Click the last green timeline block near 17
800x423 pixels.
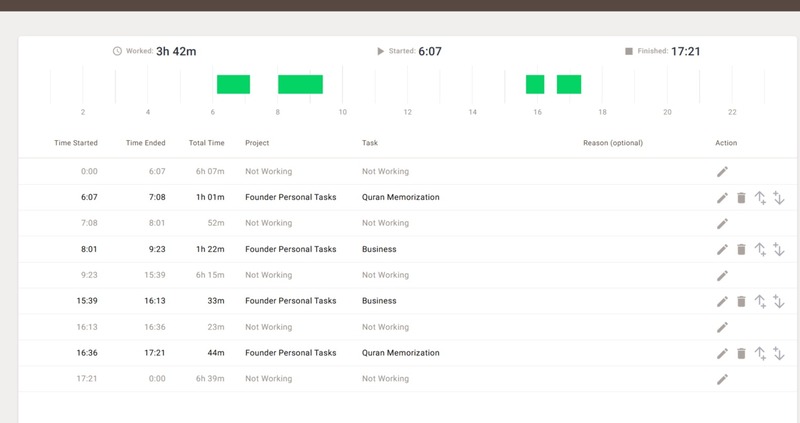569,85
